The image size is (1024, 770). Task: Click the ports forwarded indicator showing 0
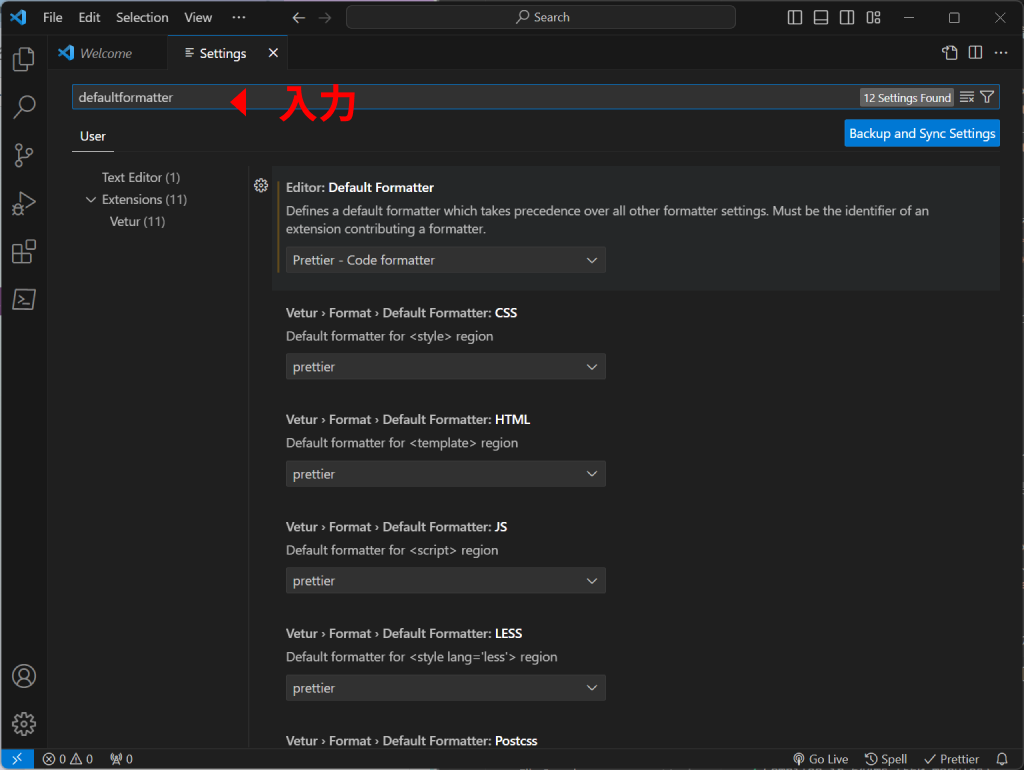(121, 759)
